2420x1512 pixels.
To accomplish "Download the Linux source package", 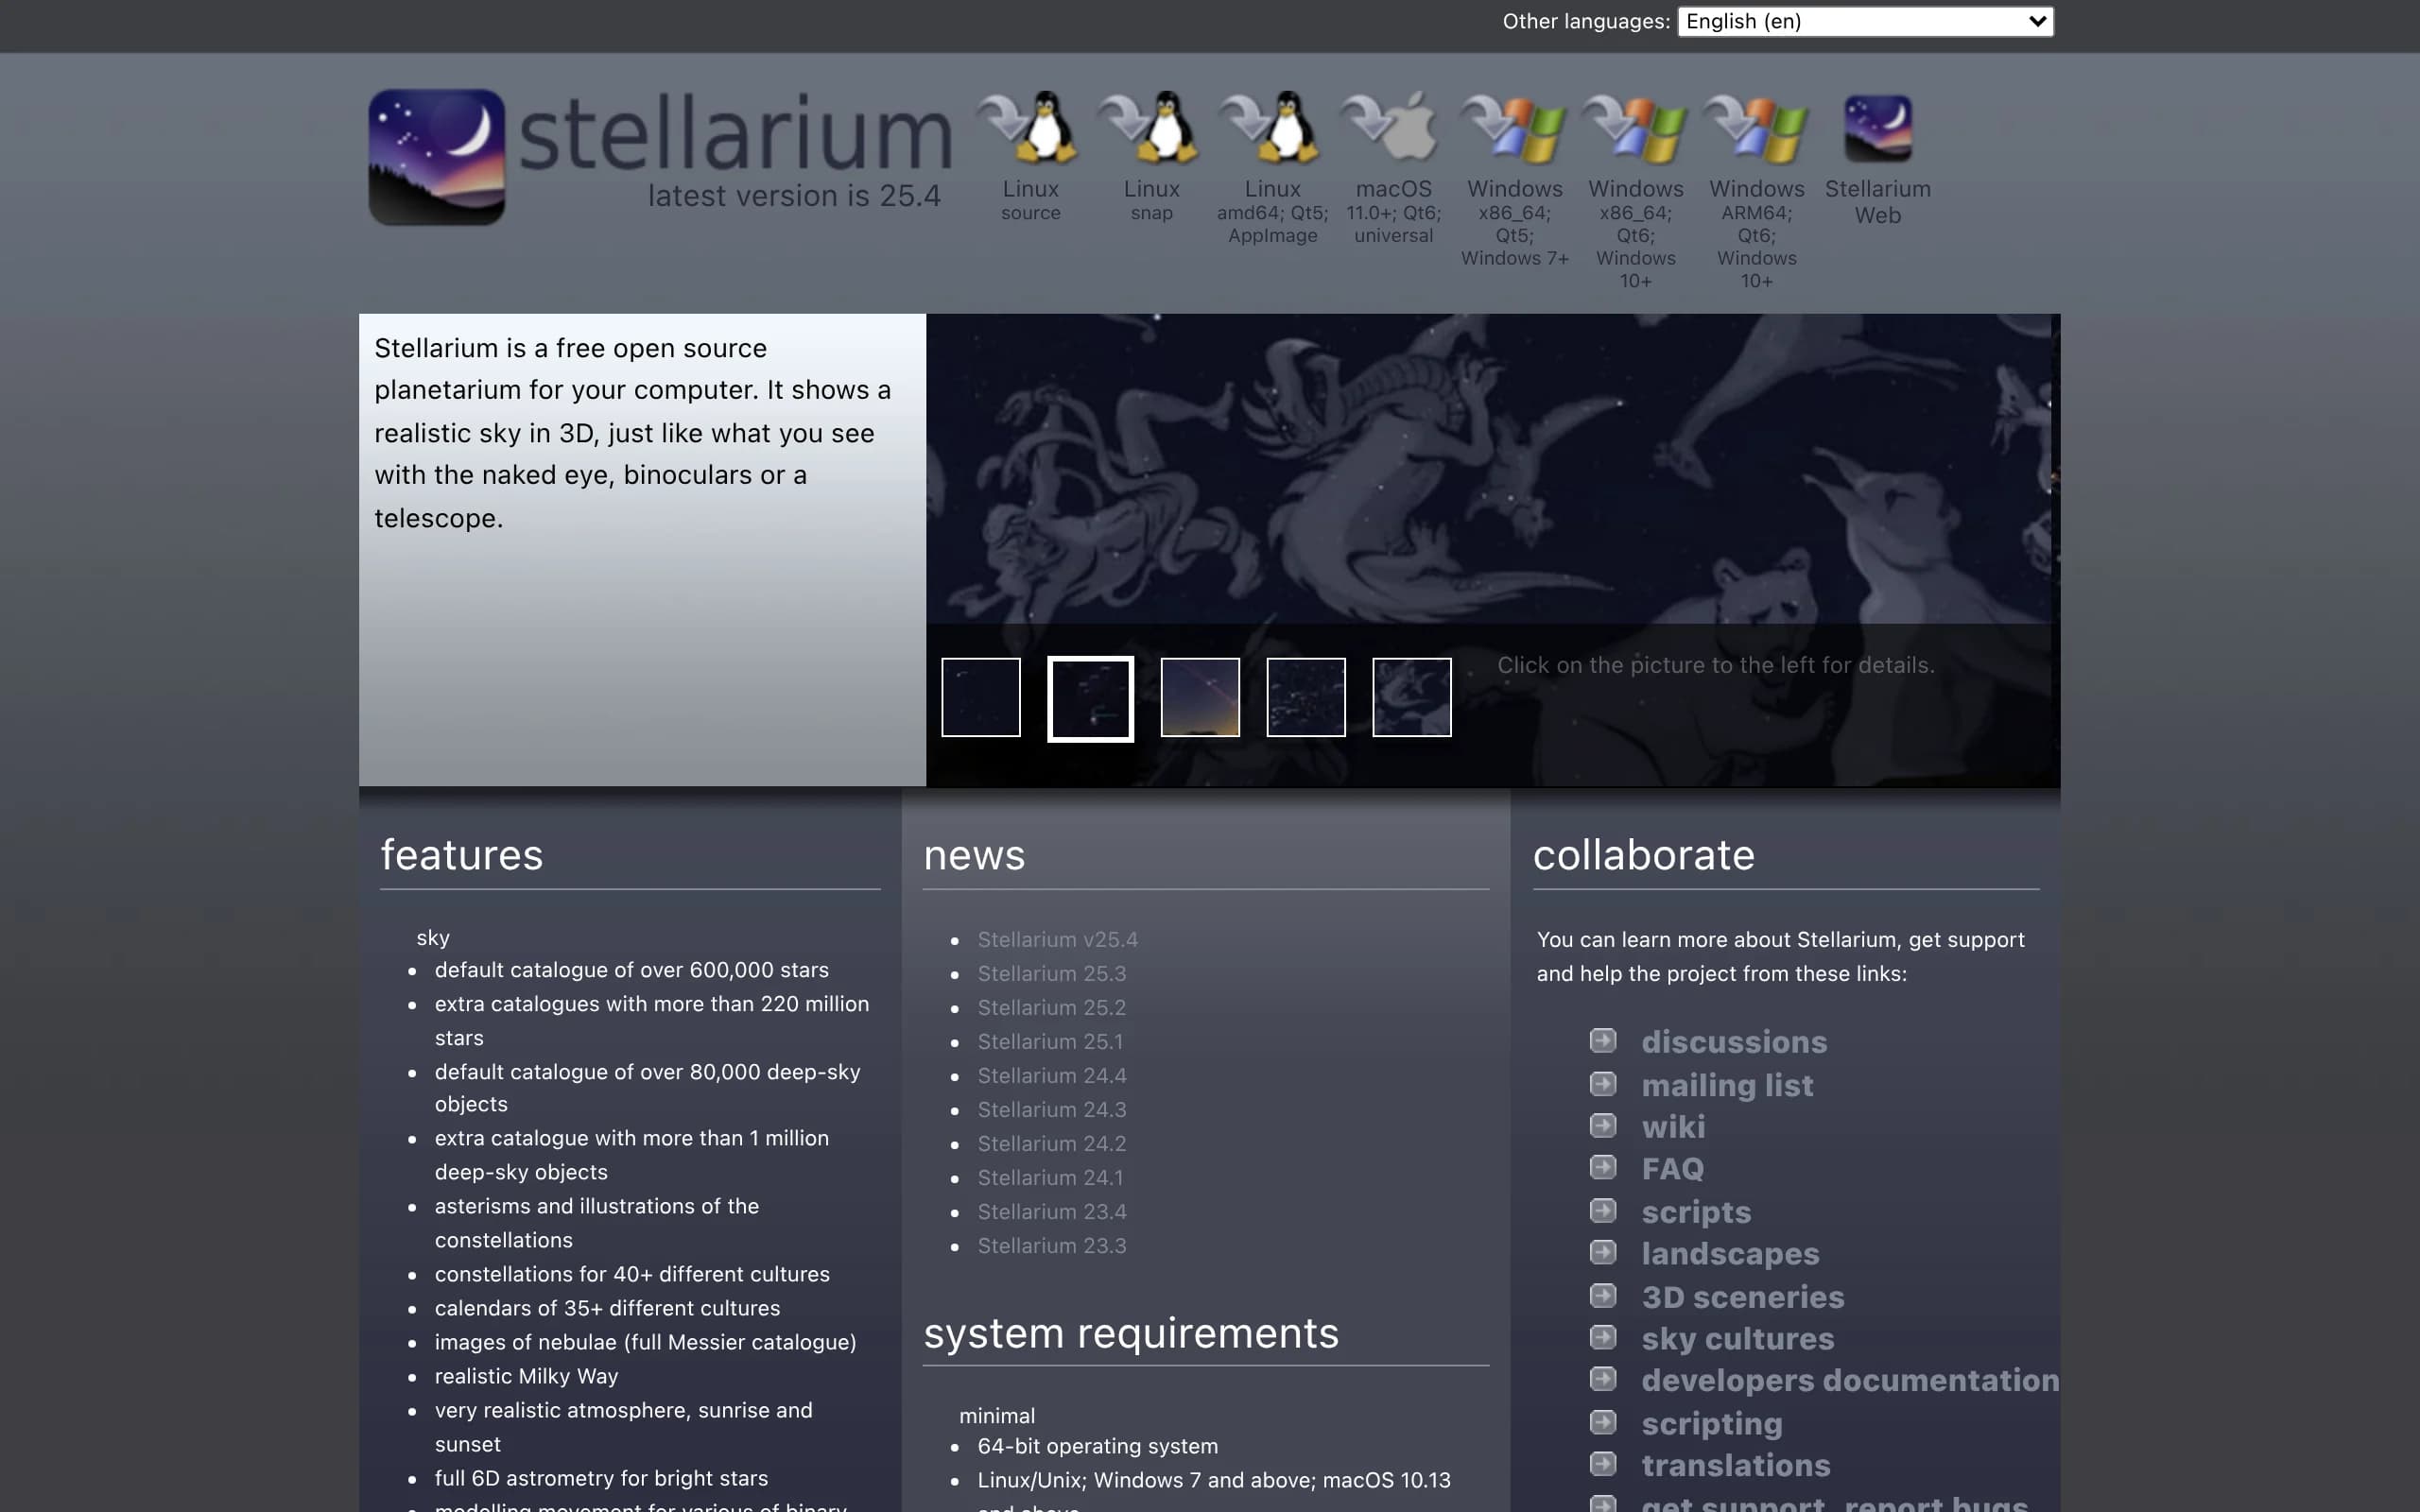I will coord(1030,157).
